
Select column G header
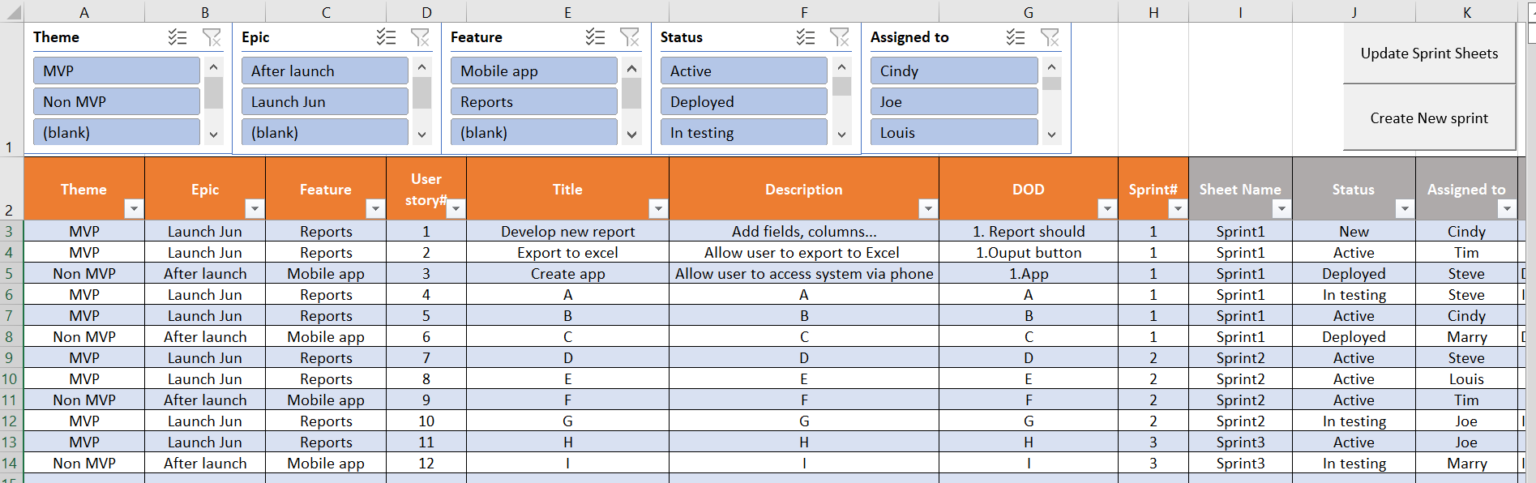click(1028, 11)
